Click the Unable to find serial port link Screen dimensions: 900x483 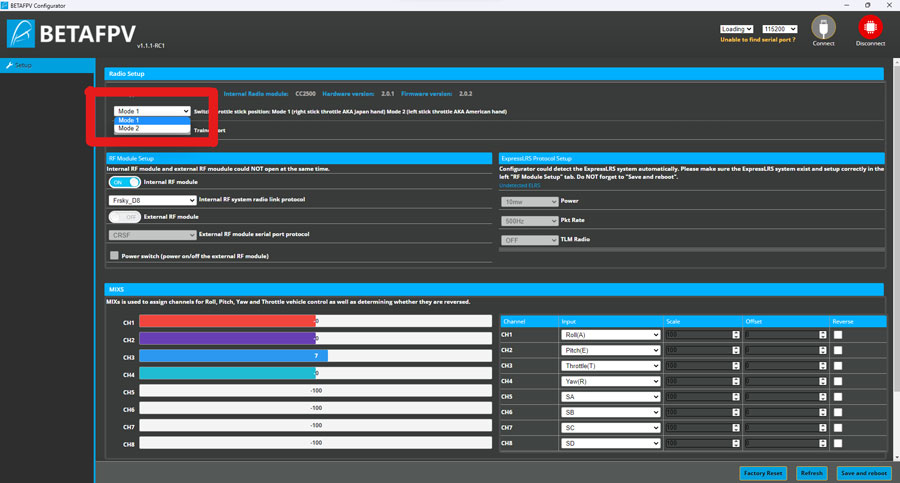pyautogui.click(x=758, y=40)
